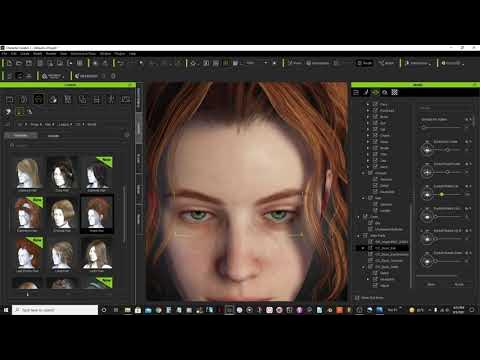Collapse the highlighted row in the Modify tree
Image resolution: width=480 pixels, height=360 pixels.
(x=363, y=248)
